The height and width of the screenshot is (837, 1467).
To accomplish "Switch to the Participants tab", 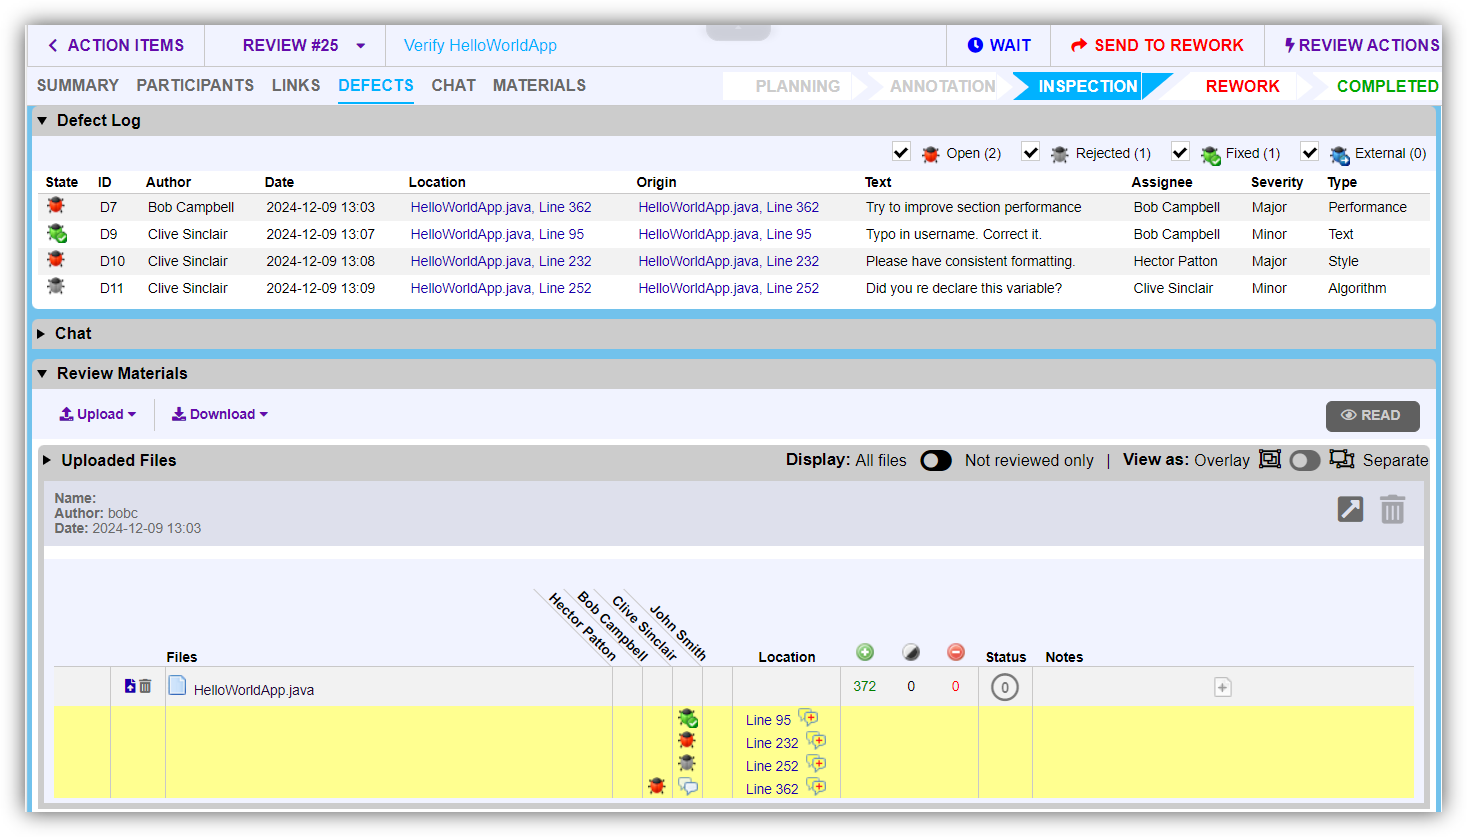I will [x=195, y=86].
